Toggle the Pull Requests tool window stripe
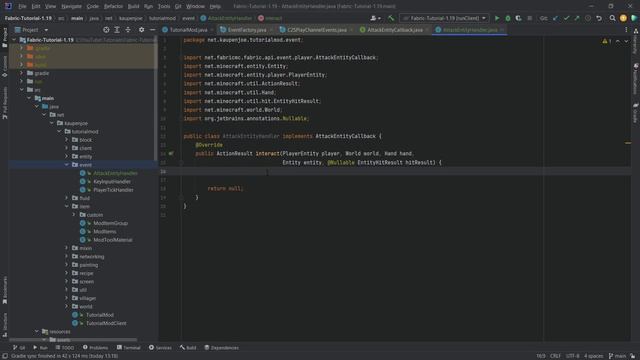The image size is (640, 360). (4, 103)
